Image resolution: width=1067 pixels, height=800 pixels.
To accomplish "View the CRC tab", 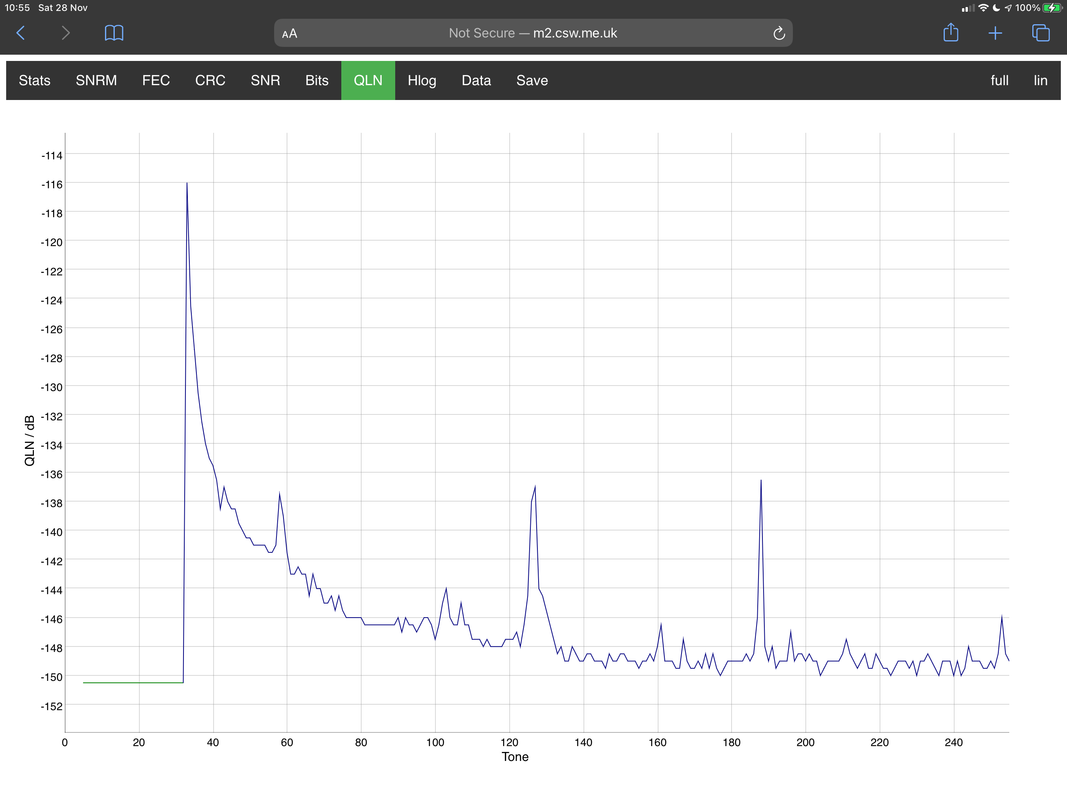I will point(210,80).
